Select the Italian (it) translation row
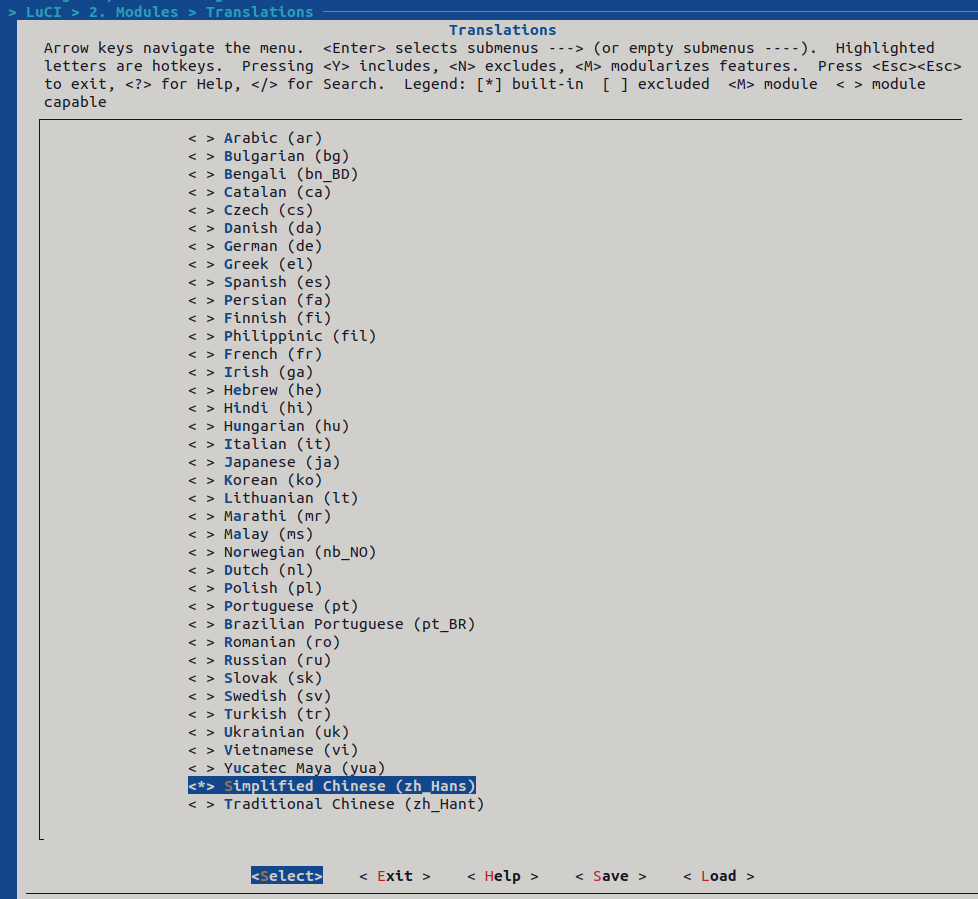 coord(259,445)
